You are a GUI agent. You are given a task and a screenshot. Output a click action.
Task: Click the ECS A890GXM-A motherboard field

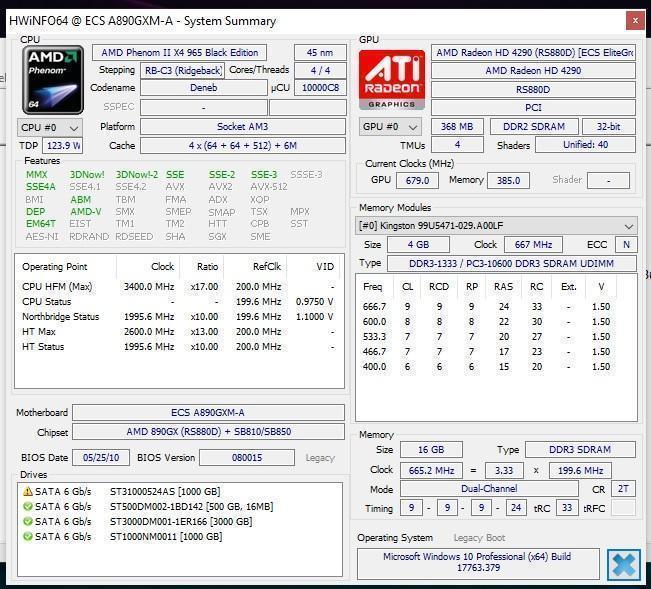tap(208, 413)
